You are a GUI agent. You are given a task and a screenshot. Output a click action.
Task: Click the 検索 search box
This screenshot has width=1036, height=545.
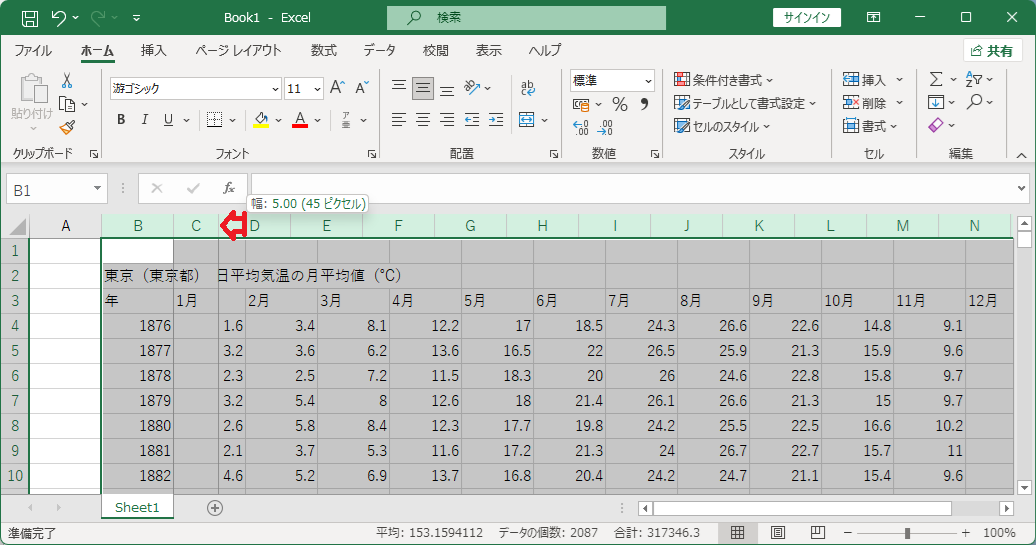click(x=526, y=18)
